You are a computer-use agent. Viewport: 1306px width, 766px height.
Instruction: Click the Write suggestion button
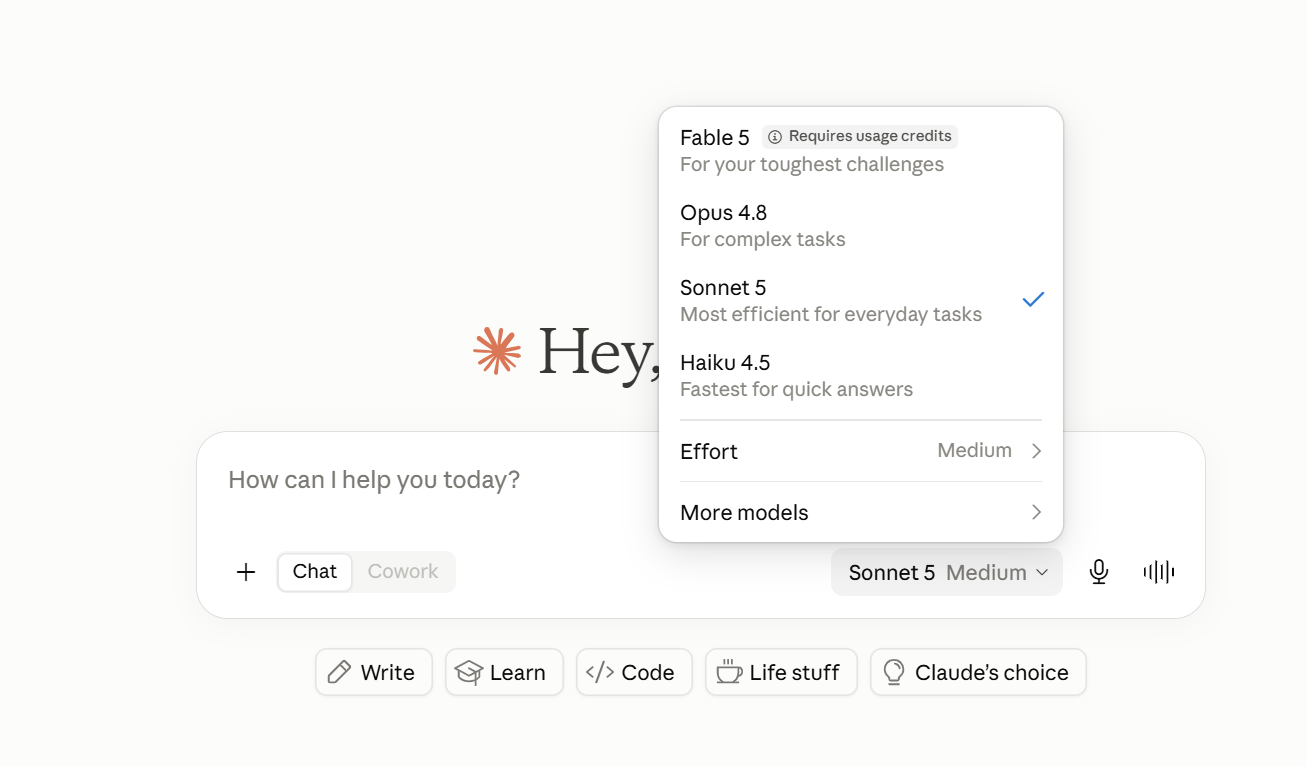click(374, 672)
